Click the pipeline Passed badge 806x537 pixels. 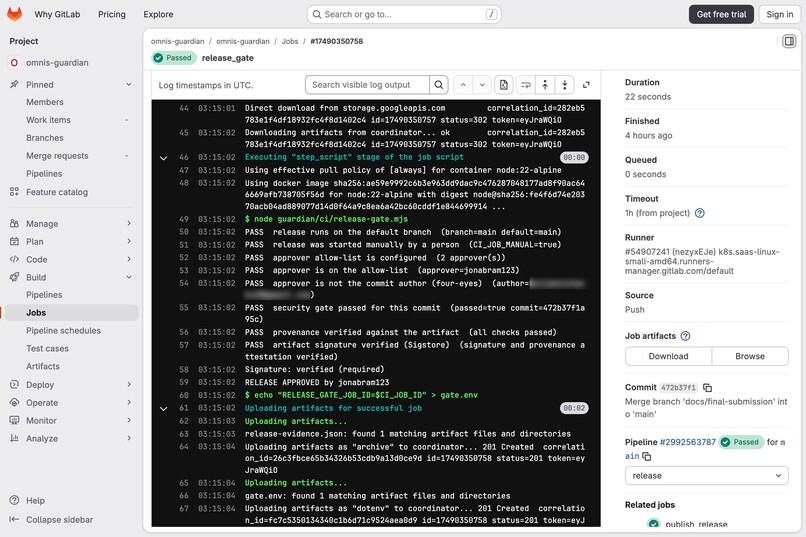(742, 442)
